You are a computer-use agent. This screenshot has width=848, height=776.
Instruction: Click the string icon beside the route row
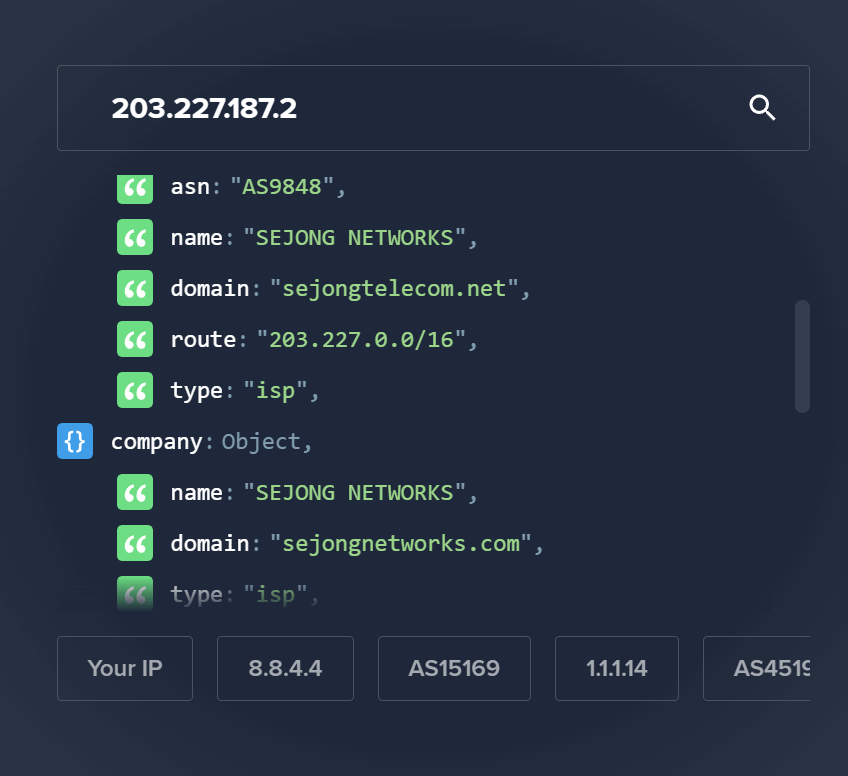coord(135,339)
